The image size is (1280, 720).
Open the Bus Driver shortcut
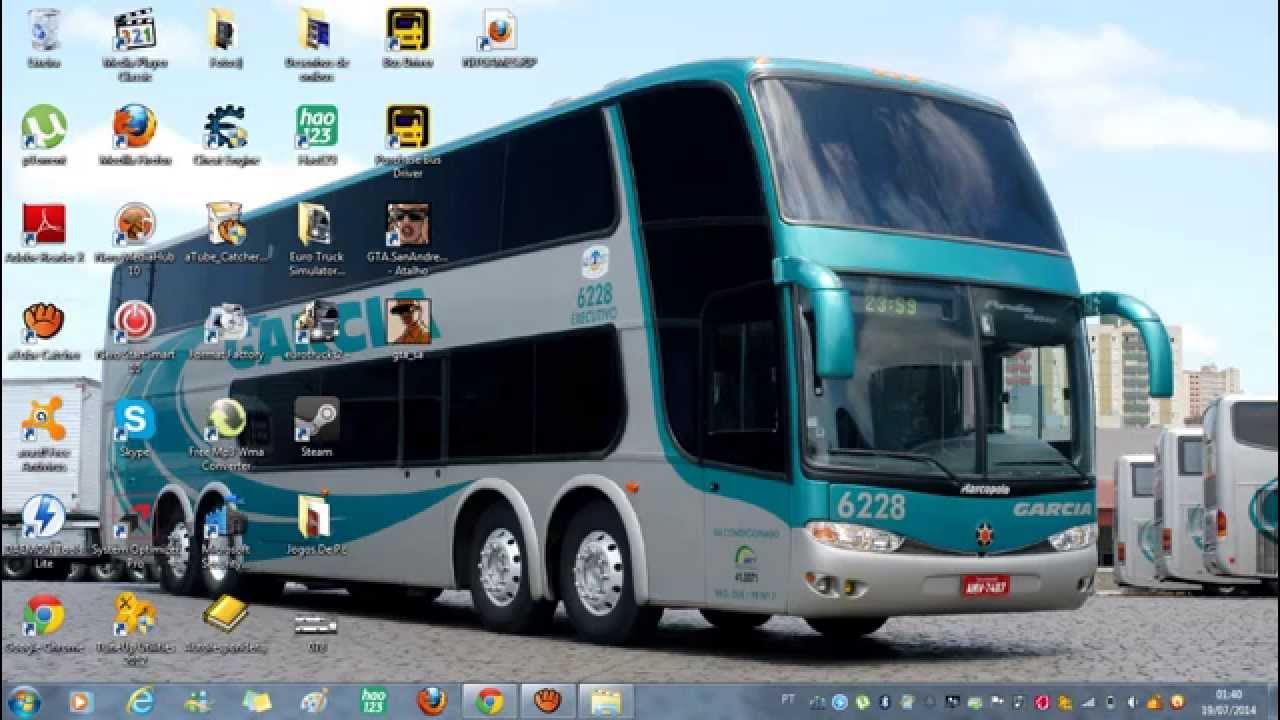408,38
